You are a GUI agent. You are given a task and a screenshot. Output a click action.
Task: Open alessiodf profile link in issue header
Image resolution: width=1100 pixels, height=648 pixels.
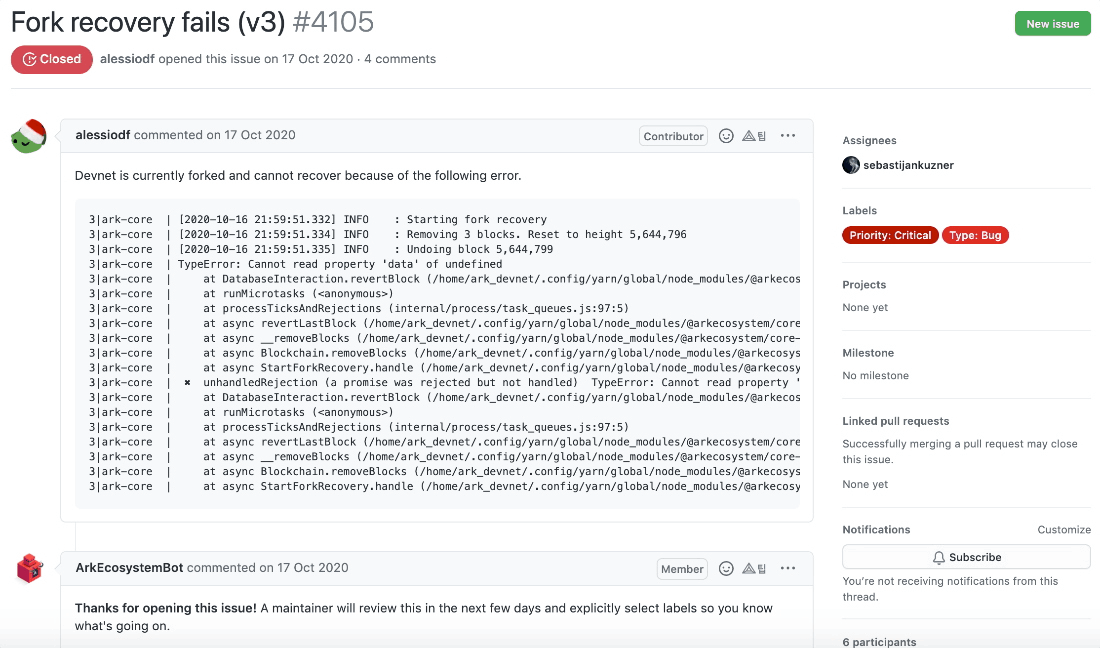coord(127,59)
